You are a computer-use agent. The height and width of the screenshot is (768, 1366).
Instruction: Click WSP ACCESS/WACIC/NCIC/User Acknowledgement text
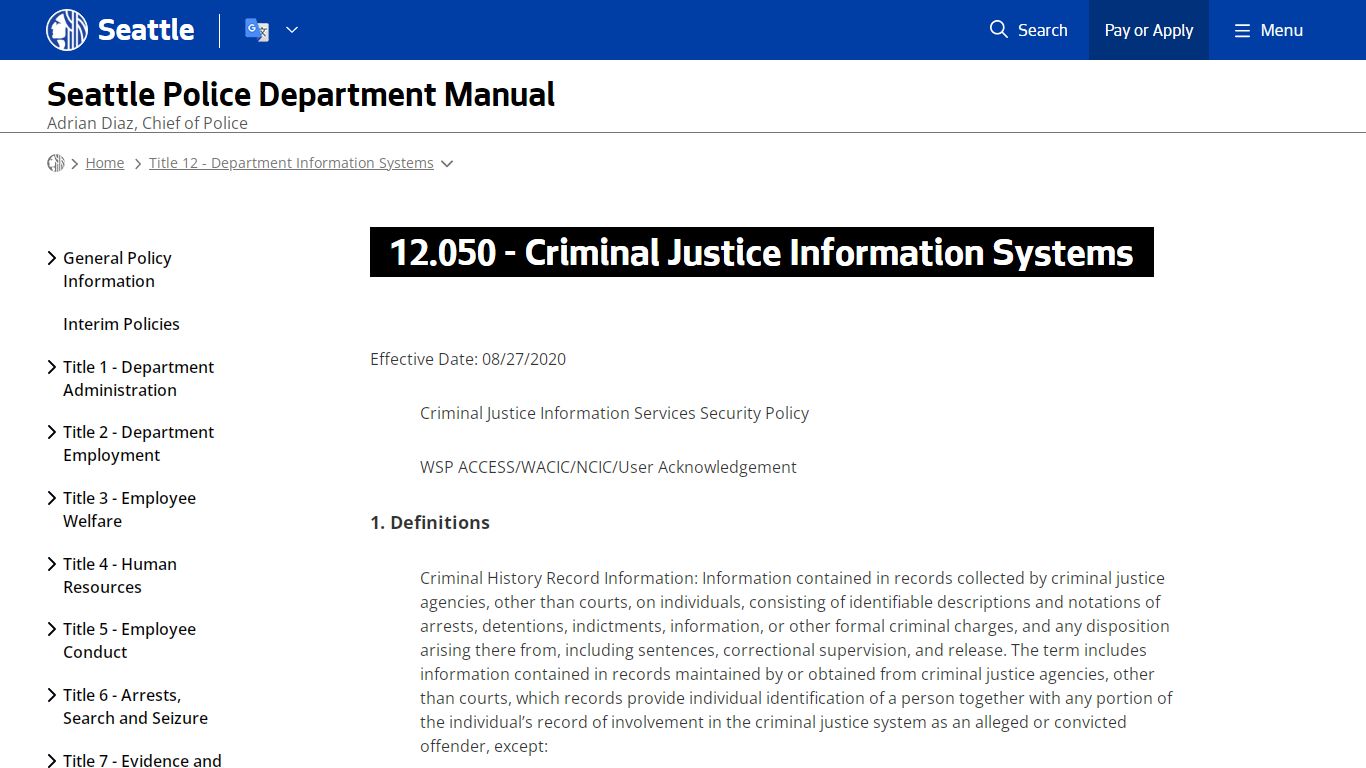coord(608,467)
